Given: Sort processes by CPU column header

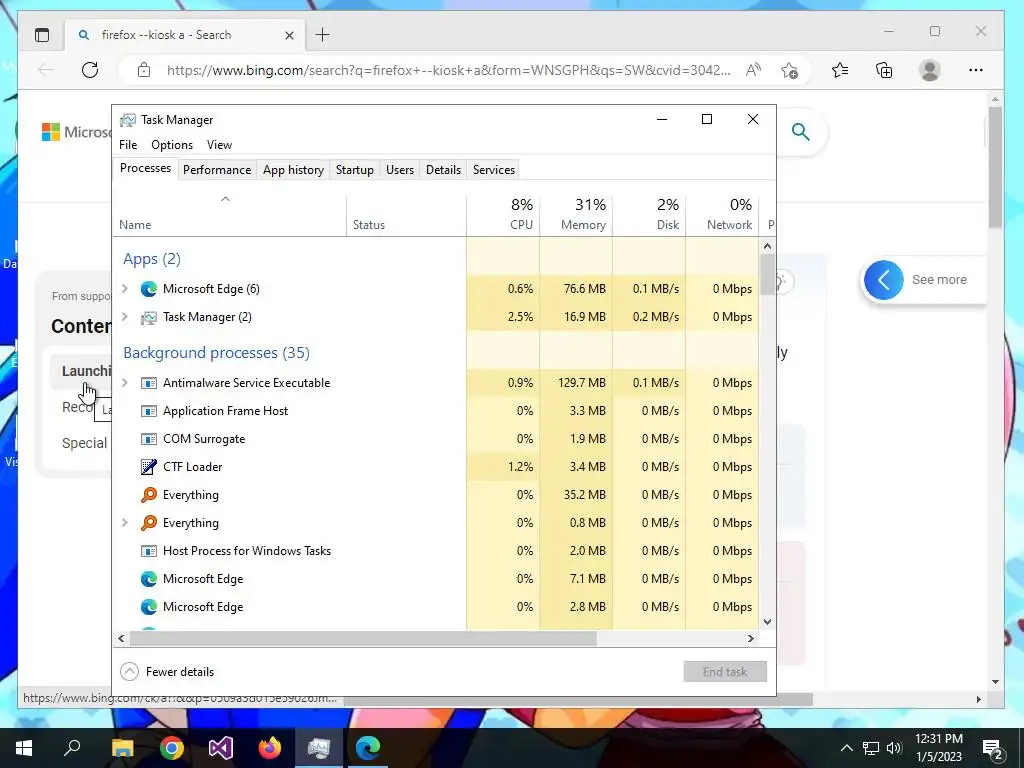Looking at the screenshot, I should click(504, 214).
